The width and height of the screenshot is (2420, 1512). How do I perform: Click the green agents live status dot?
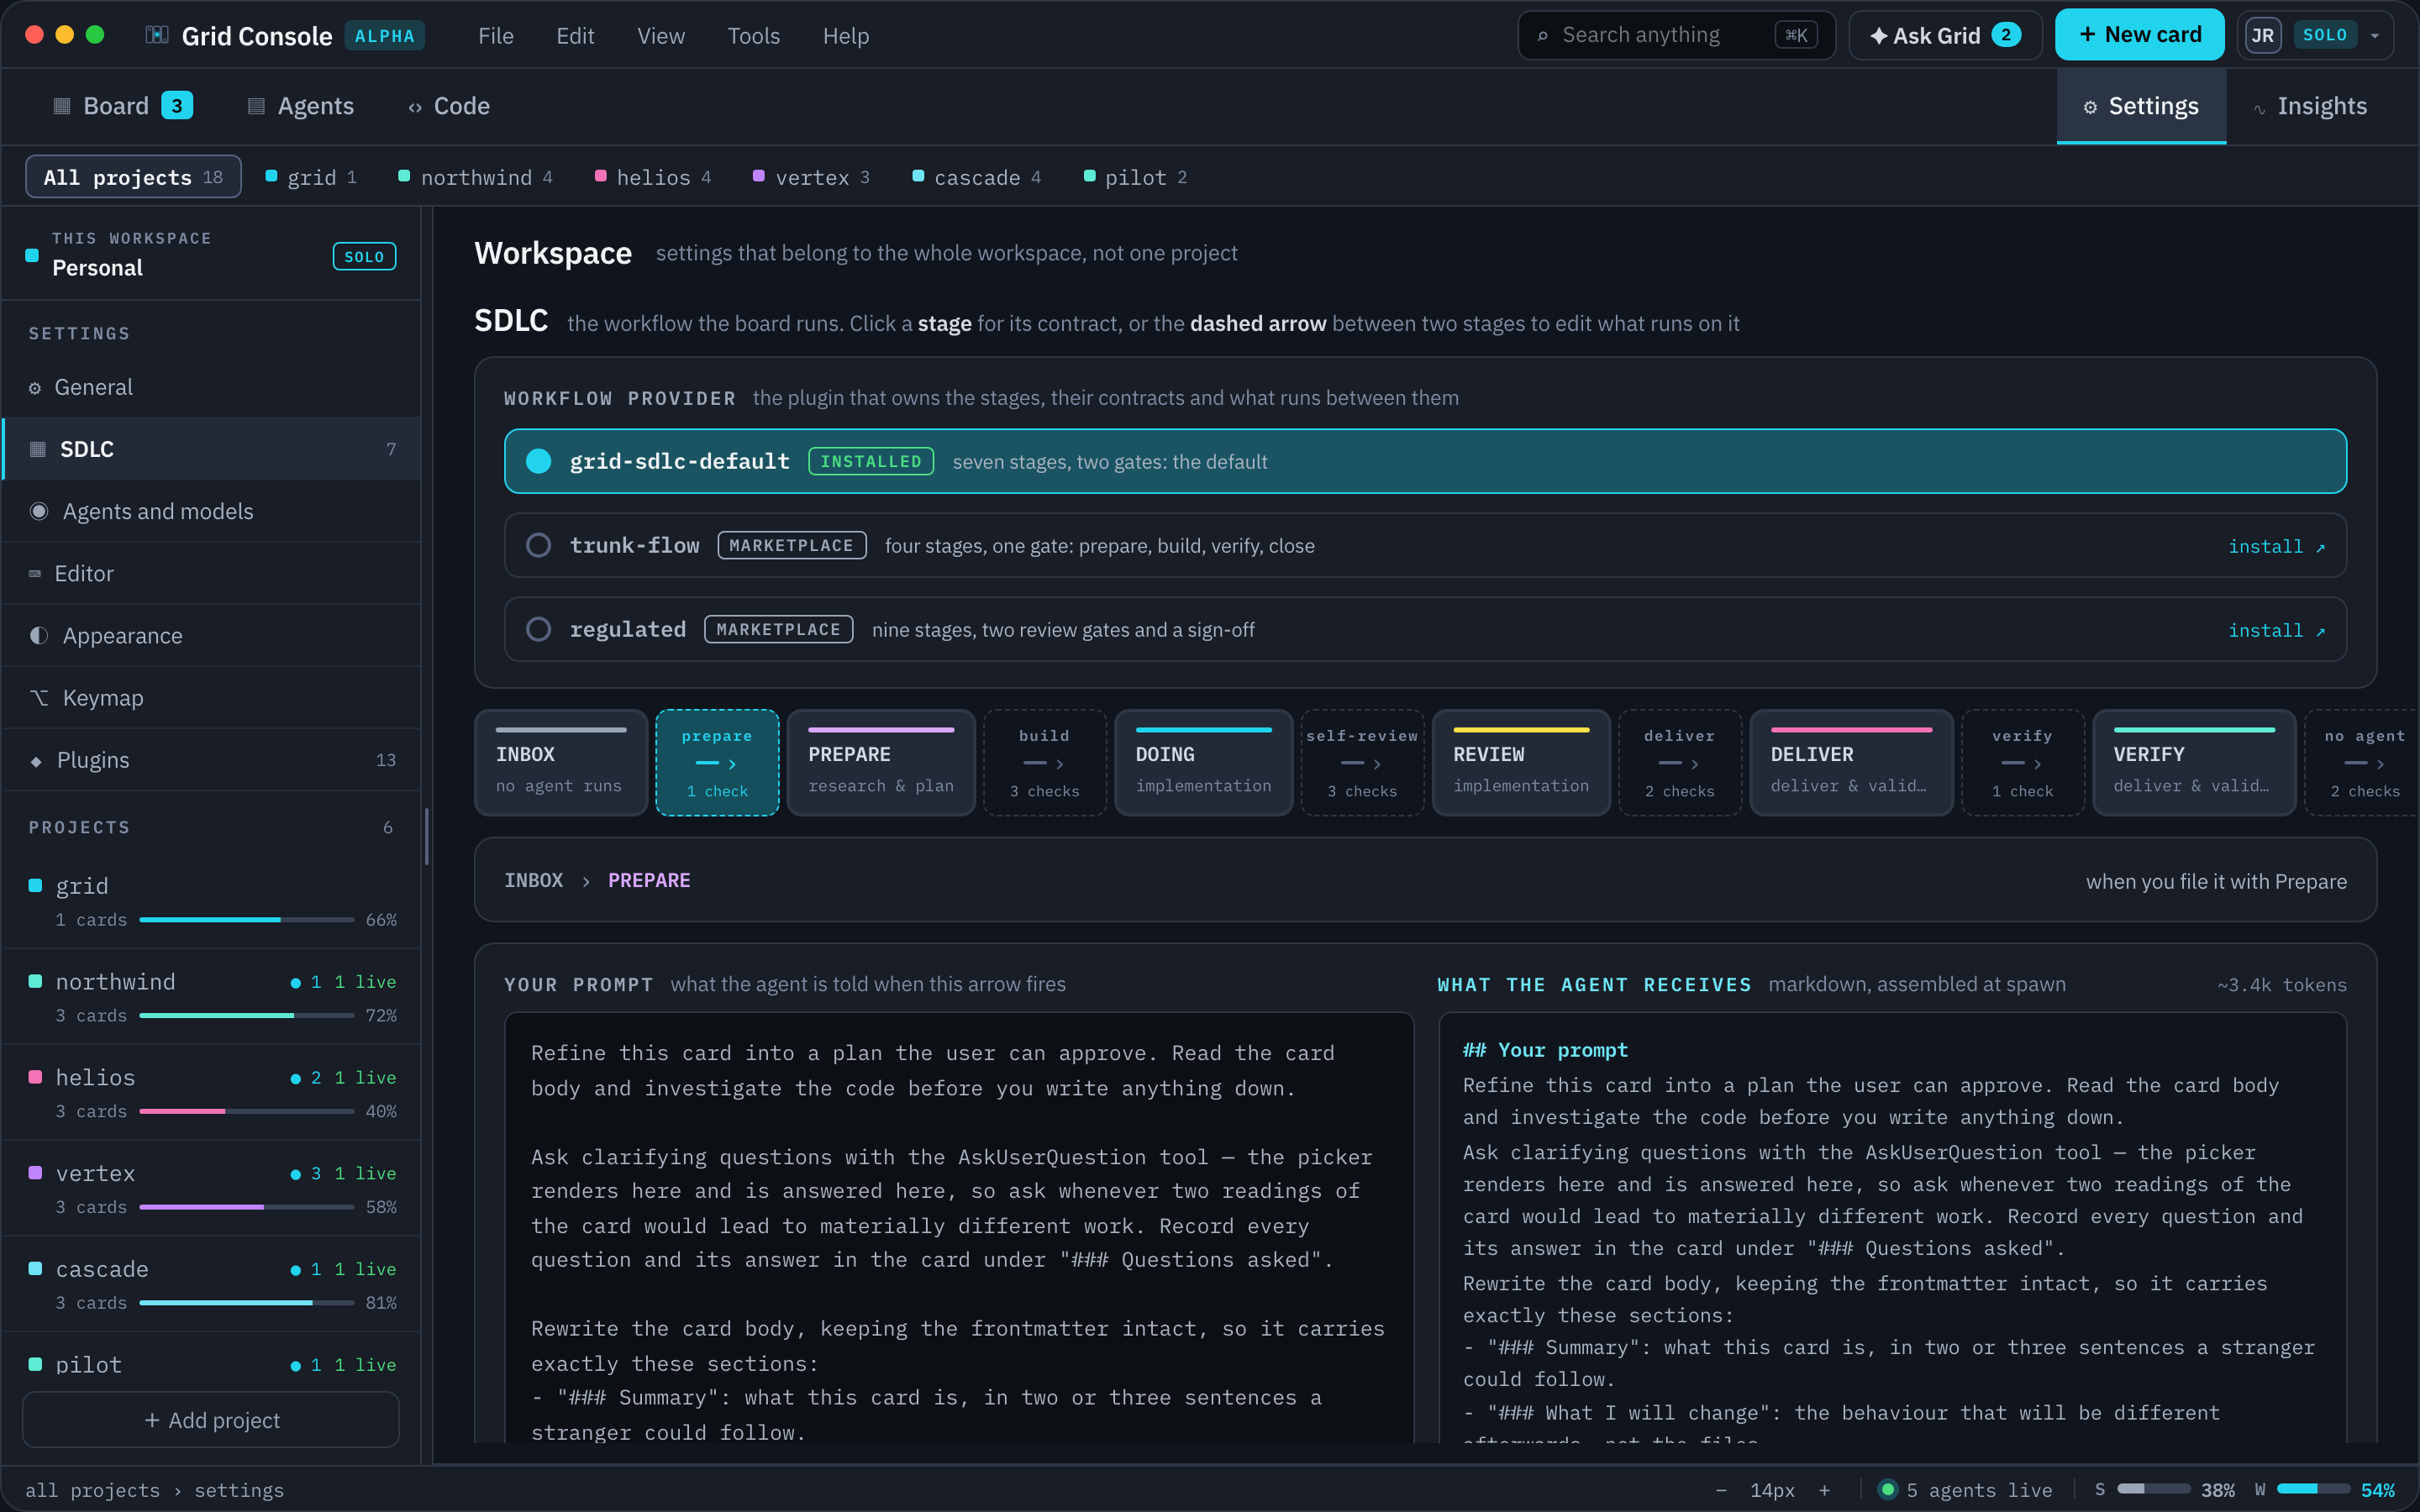pos(1888,1490)
